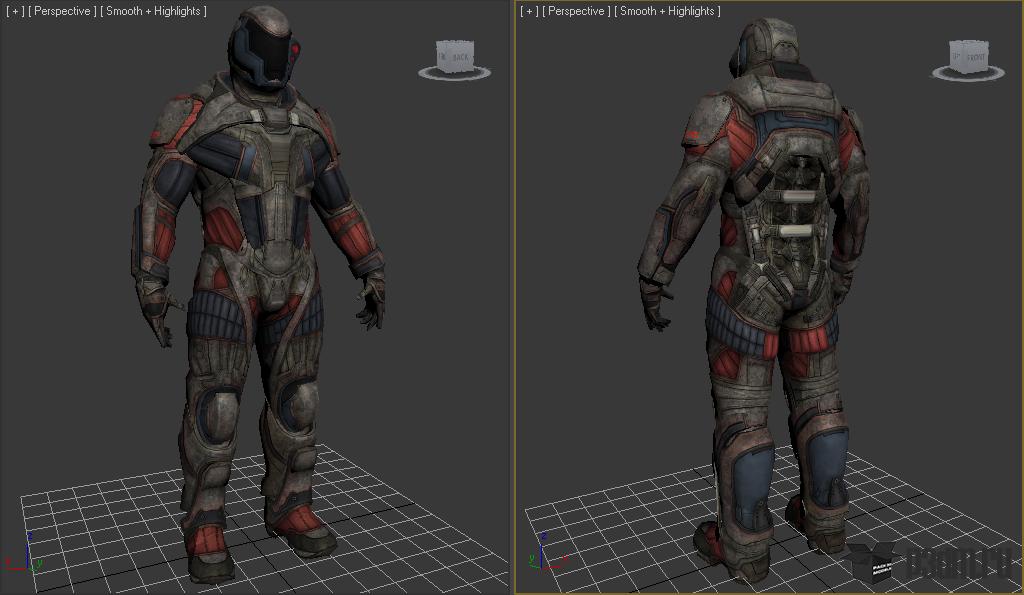Image resolution: width=1024 pixels, height=595 pixels.
Task: Open right viewport Smooth + Highlights shading menu
Action: click(x=669, y=11)
